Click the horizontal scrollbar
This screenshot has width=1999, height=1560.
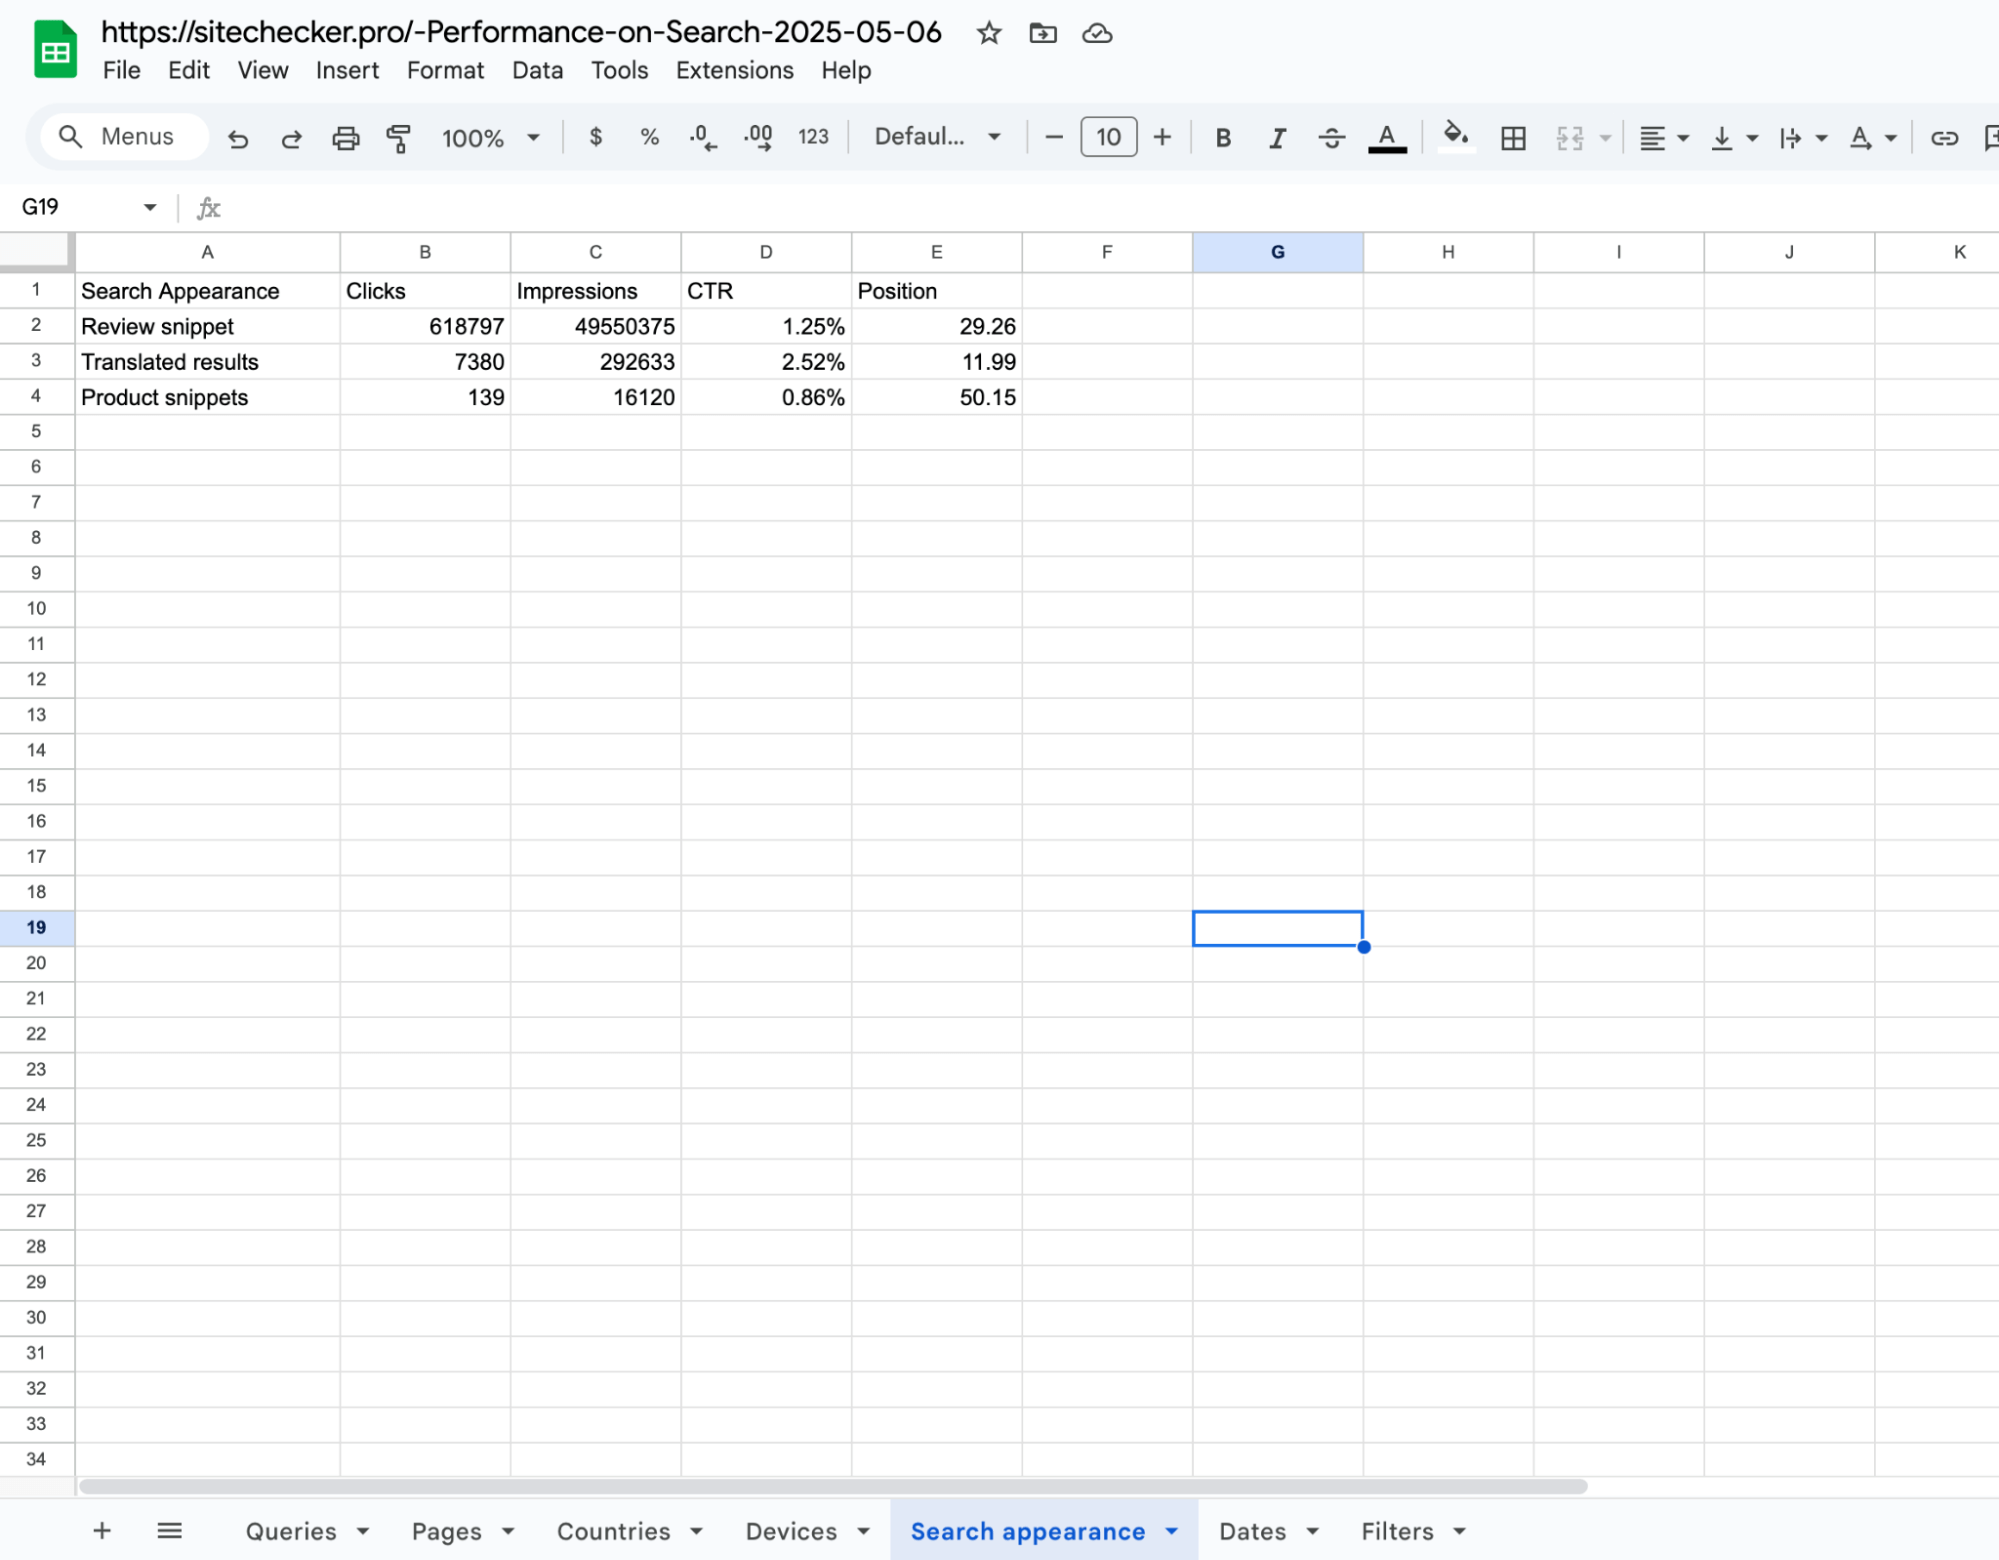tap(833, 1486)
